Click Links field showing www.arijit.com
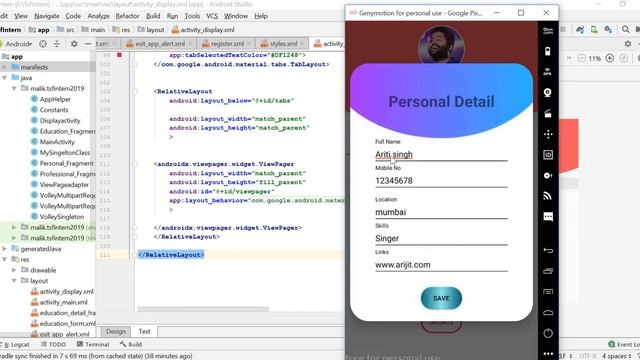Viewport: 640px width, 360px height. (x=441, y=265)
